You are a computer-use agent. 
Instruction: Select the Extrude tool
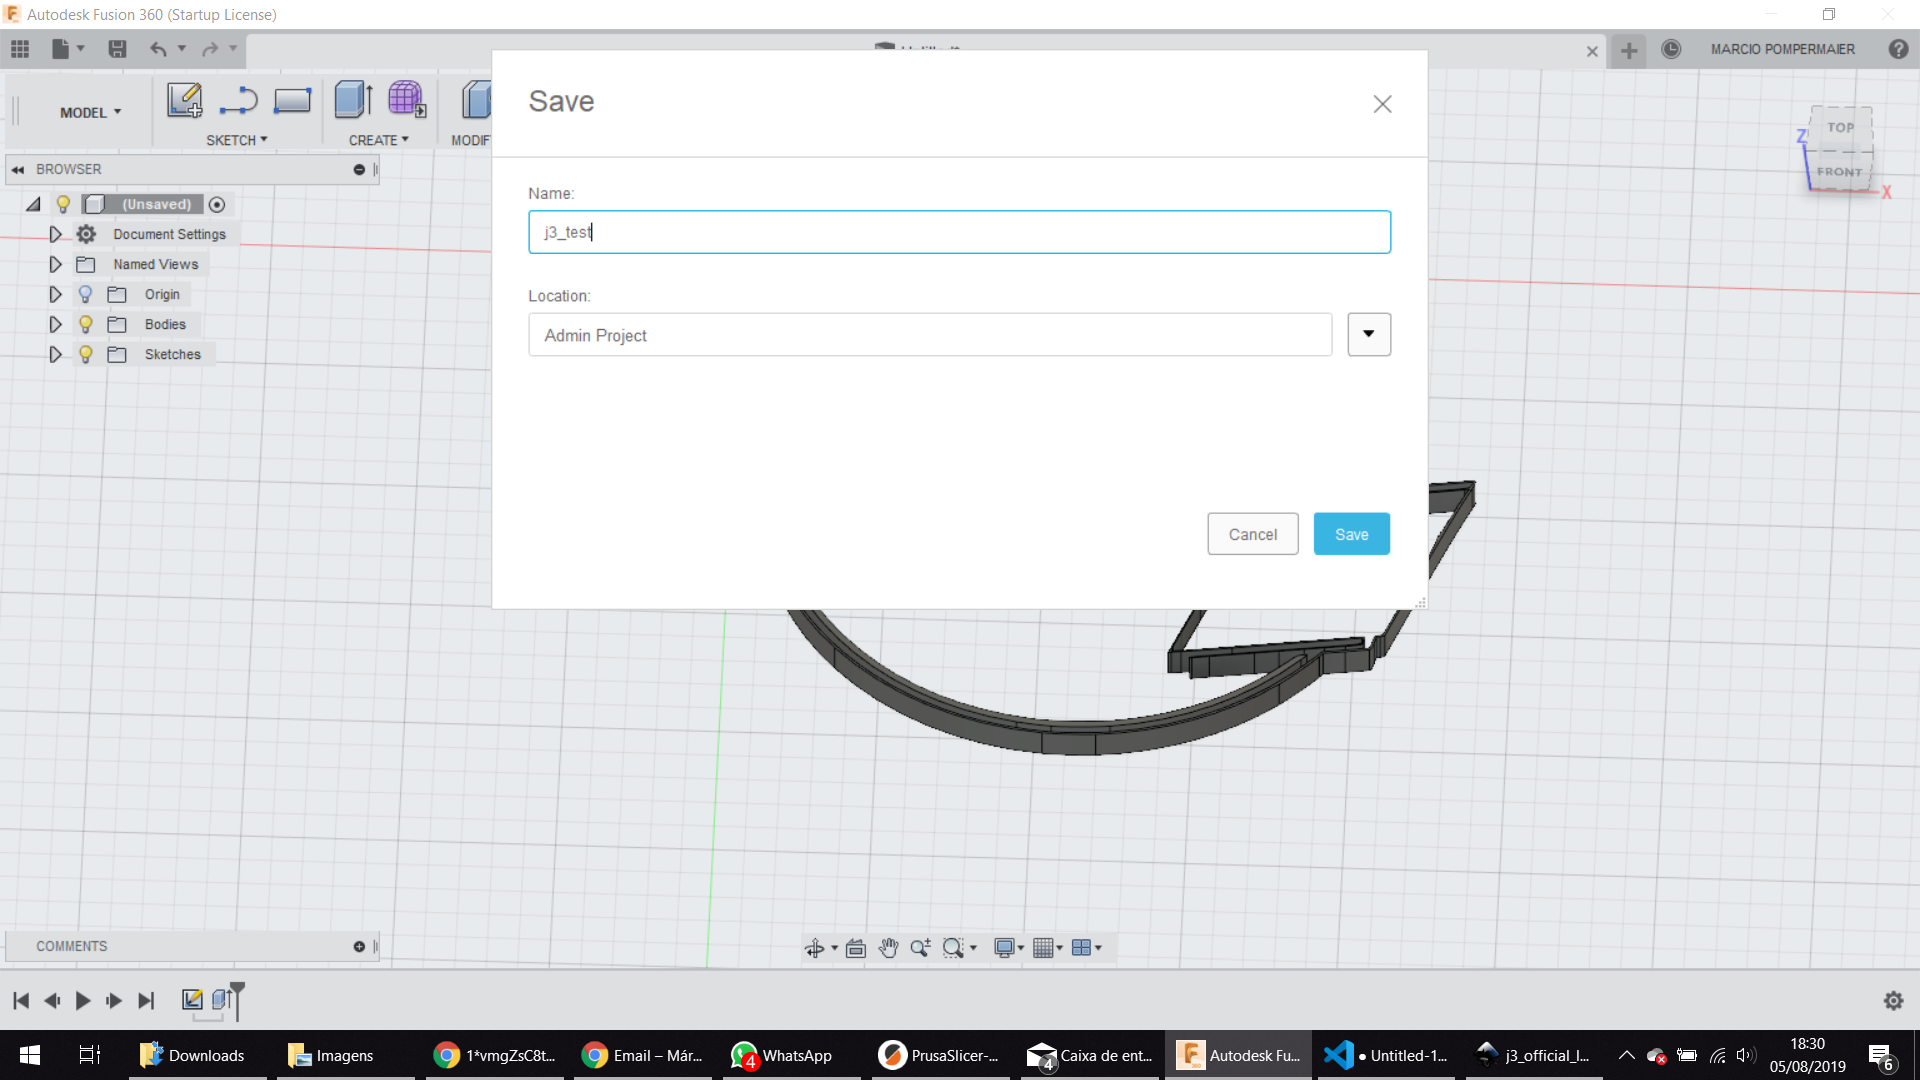pos(354,100)
